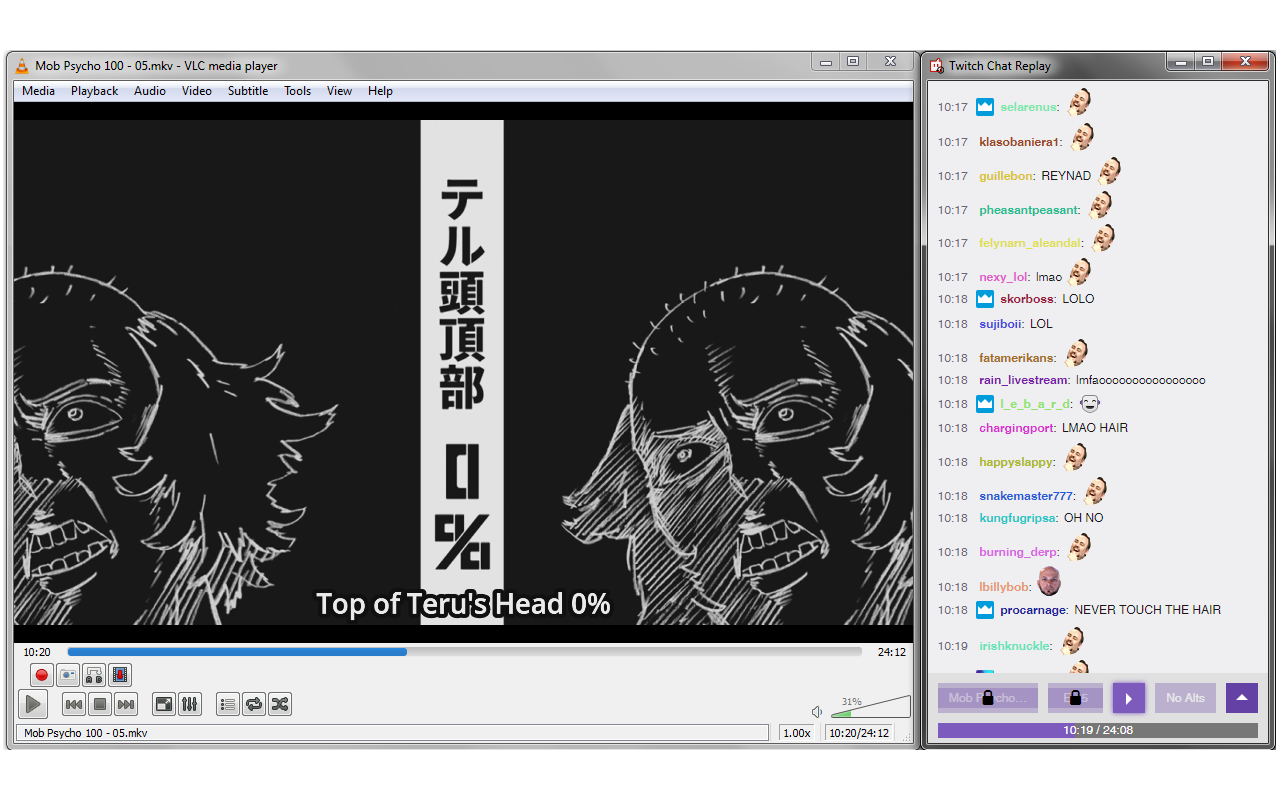This screenshot has height=800, width=1280.
Task: Click username 'felynarn_aleandal' in chat
Action: tap(1030, 243)
